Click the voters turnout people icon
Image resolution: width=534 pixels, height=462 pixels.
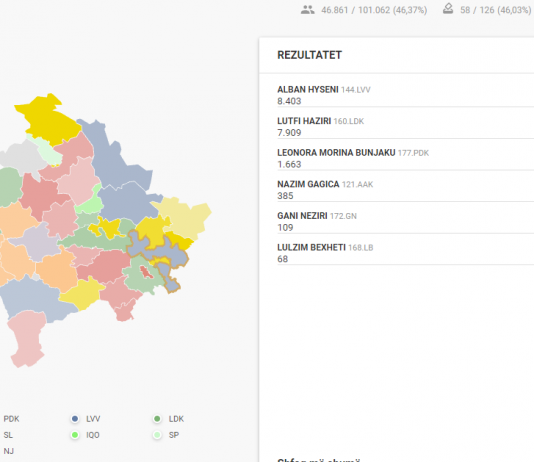[x=308, y=10]
